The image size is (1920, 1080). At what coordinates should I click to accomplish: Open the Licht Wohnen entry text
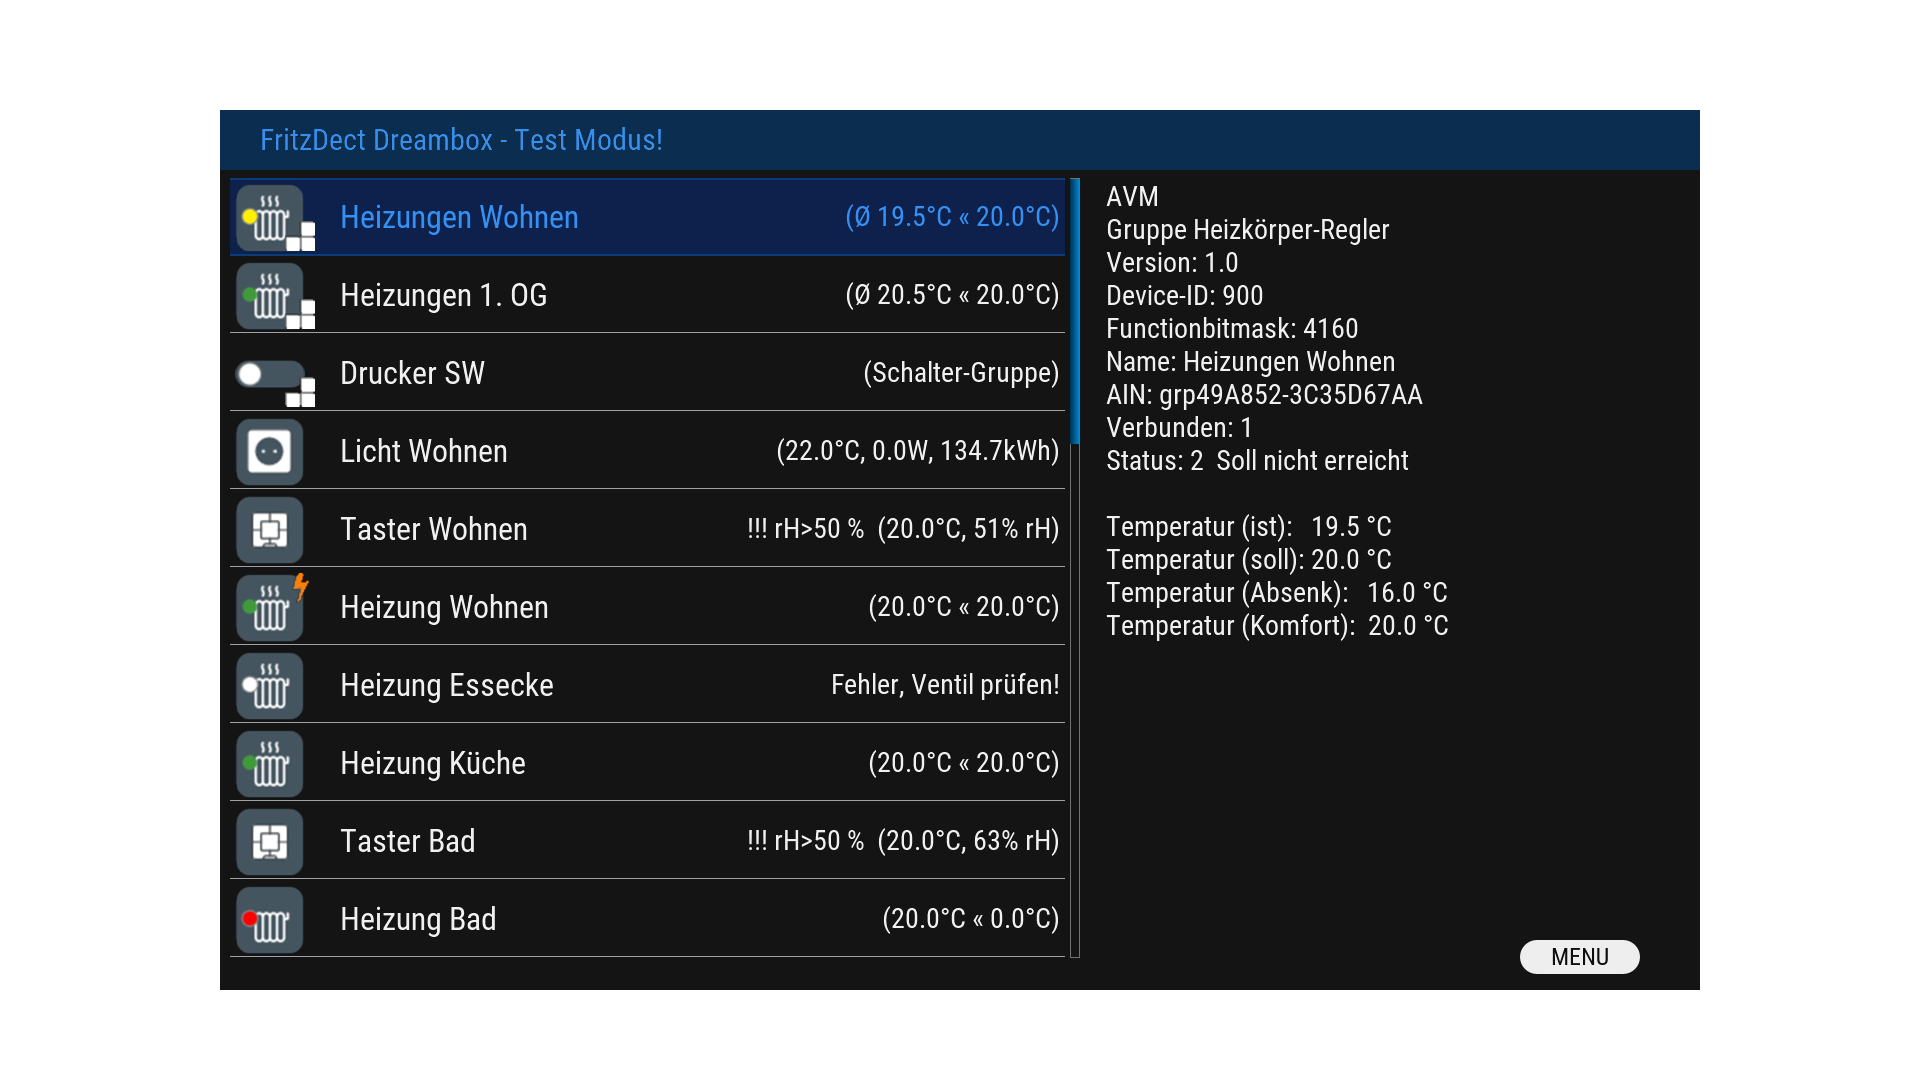click(423, 452)
